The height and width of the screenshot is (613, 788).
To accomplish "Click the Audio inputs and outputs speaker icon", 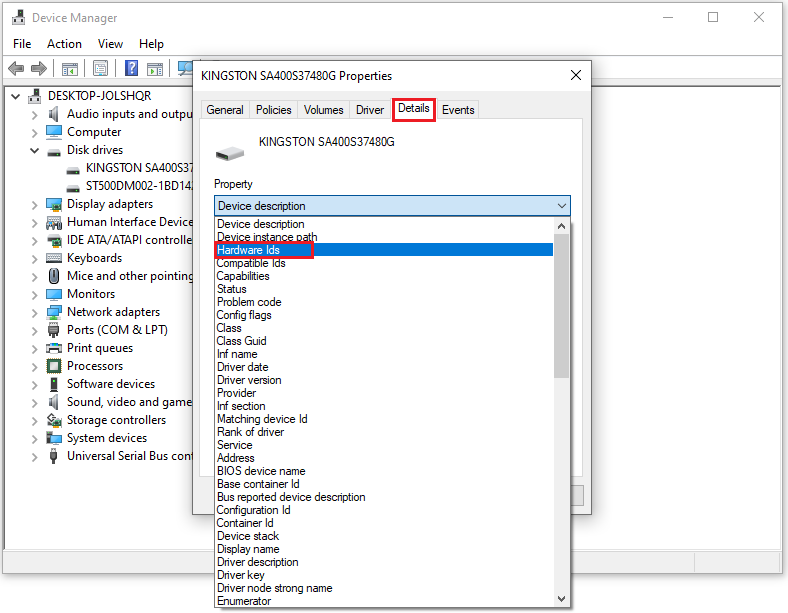I will pos(53,114).
